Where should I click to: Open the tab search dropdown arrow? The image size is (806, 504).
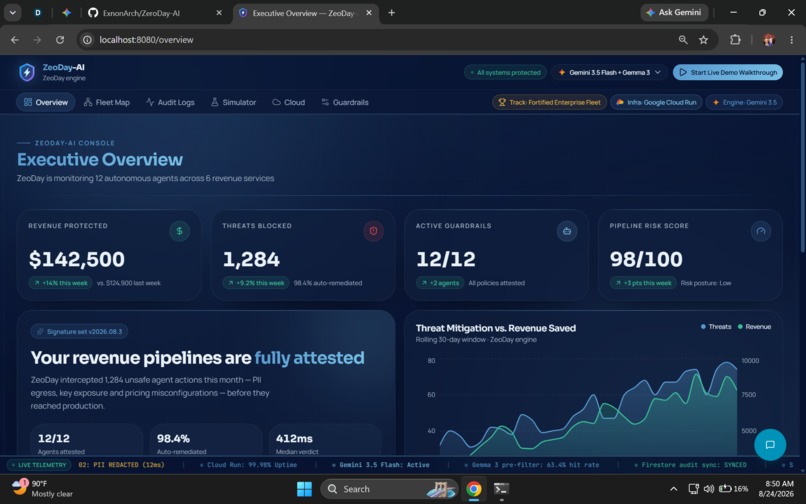tap(13, 13)
